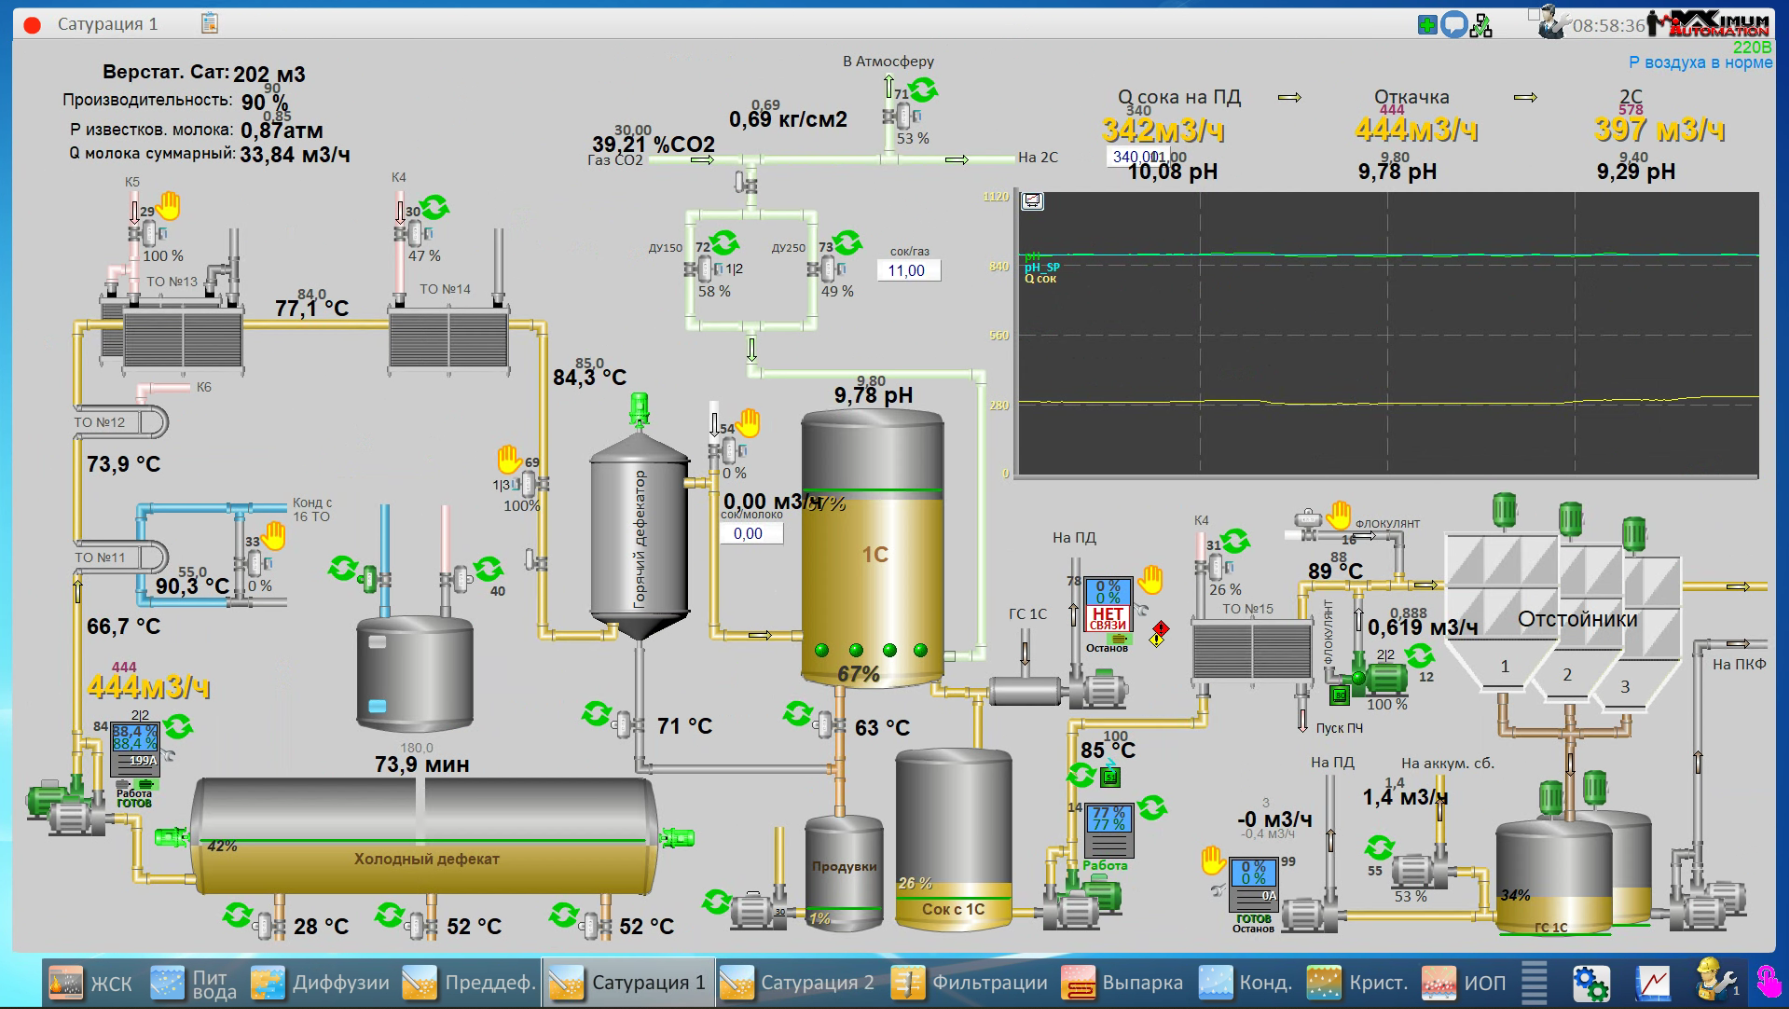Open the Выпарка section
Screen dimensions: 1789x1009
point(1123,983)
